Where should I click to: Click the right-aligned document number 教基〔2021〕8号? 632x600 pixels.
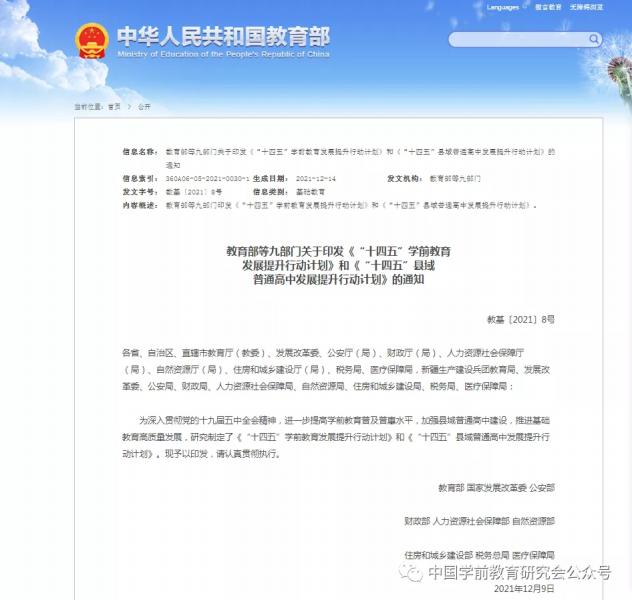coord(521,320)
